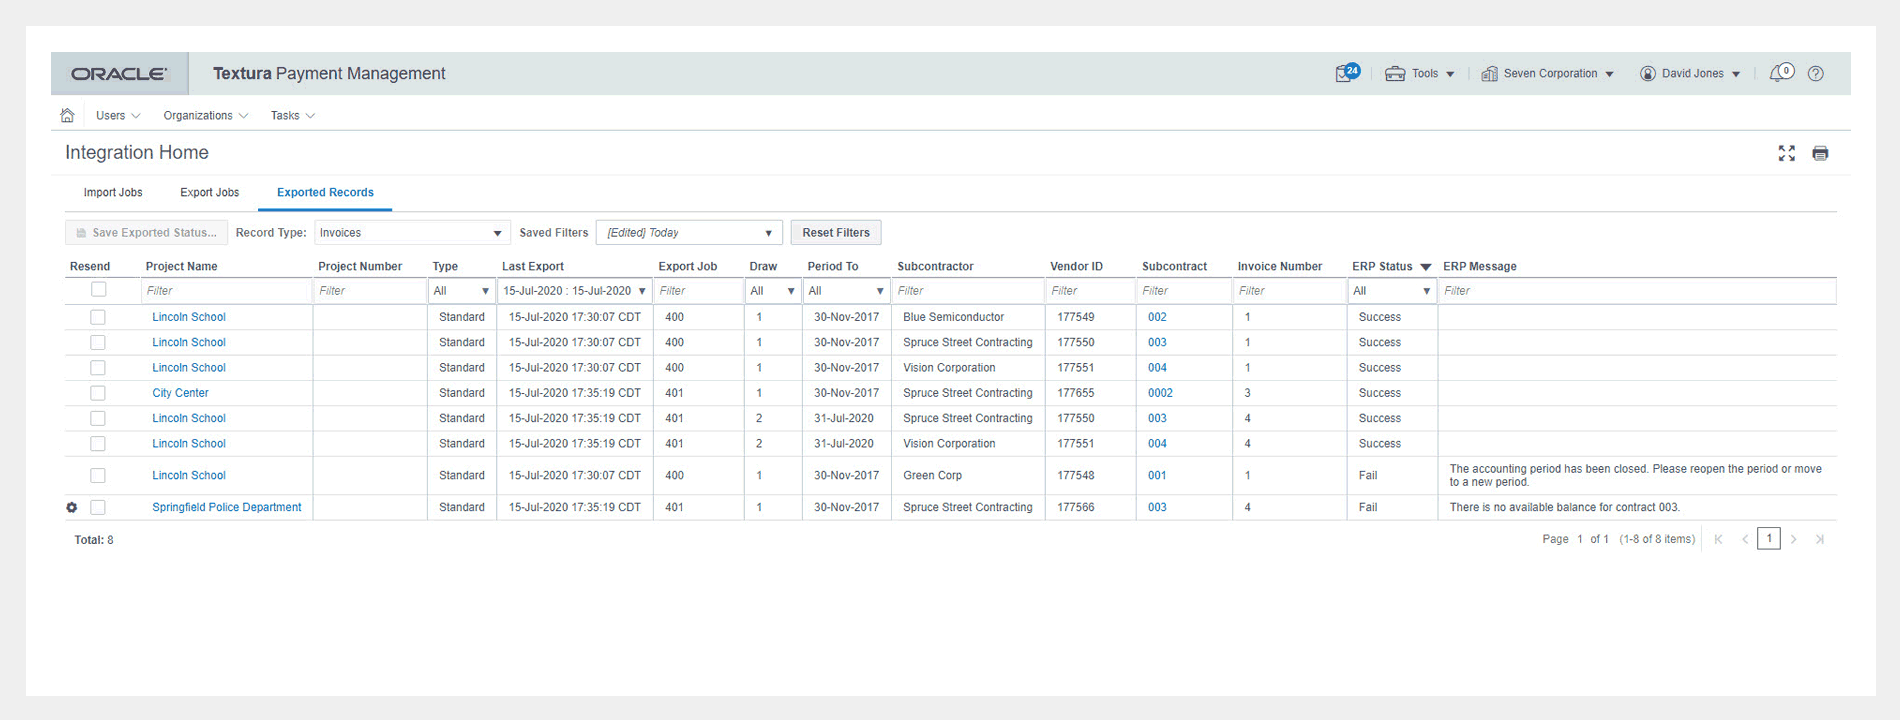Click the Subcontract filter field
The height and width of the screenshot is (720, 1900).
[x=1184, y=291]
